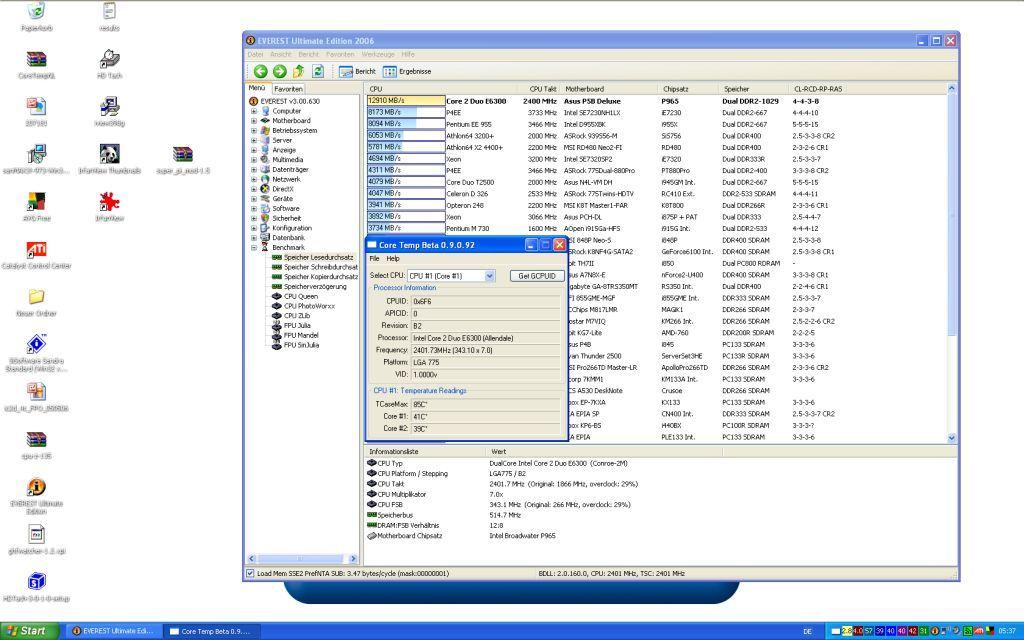Select the FPU Julia benchmark

point(297,326)
